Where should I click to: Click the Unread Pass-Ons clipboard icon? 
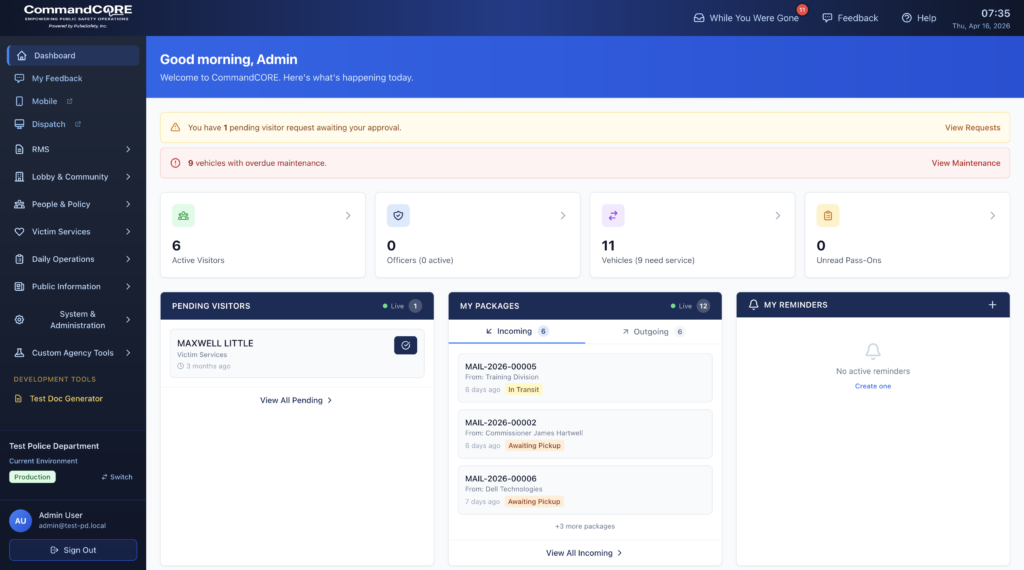pyautogui.click(x=827, y=215)
